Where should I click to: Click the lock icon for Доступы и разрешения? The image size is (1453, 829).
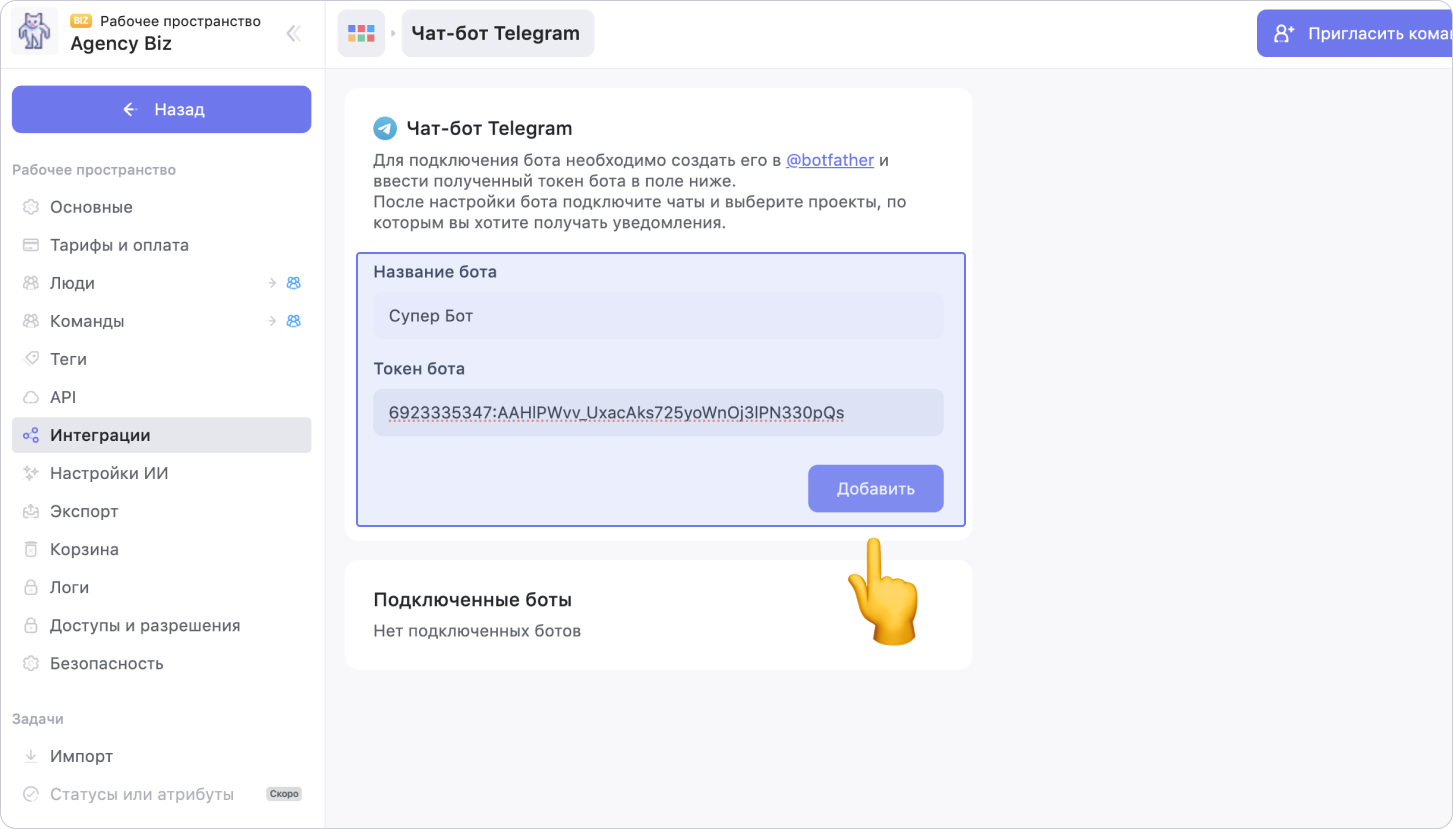[31, 625]
